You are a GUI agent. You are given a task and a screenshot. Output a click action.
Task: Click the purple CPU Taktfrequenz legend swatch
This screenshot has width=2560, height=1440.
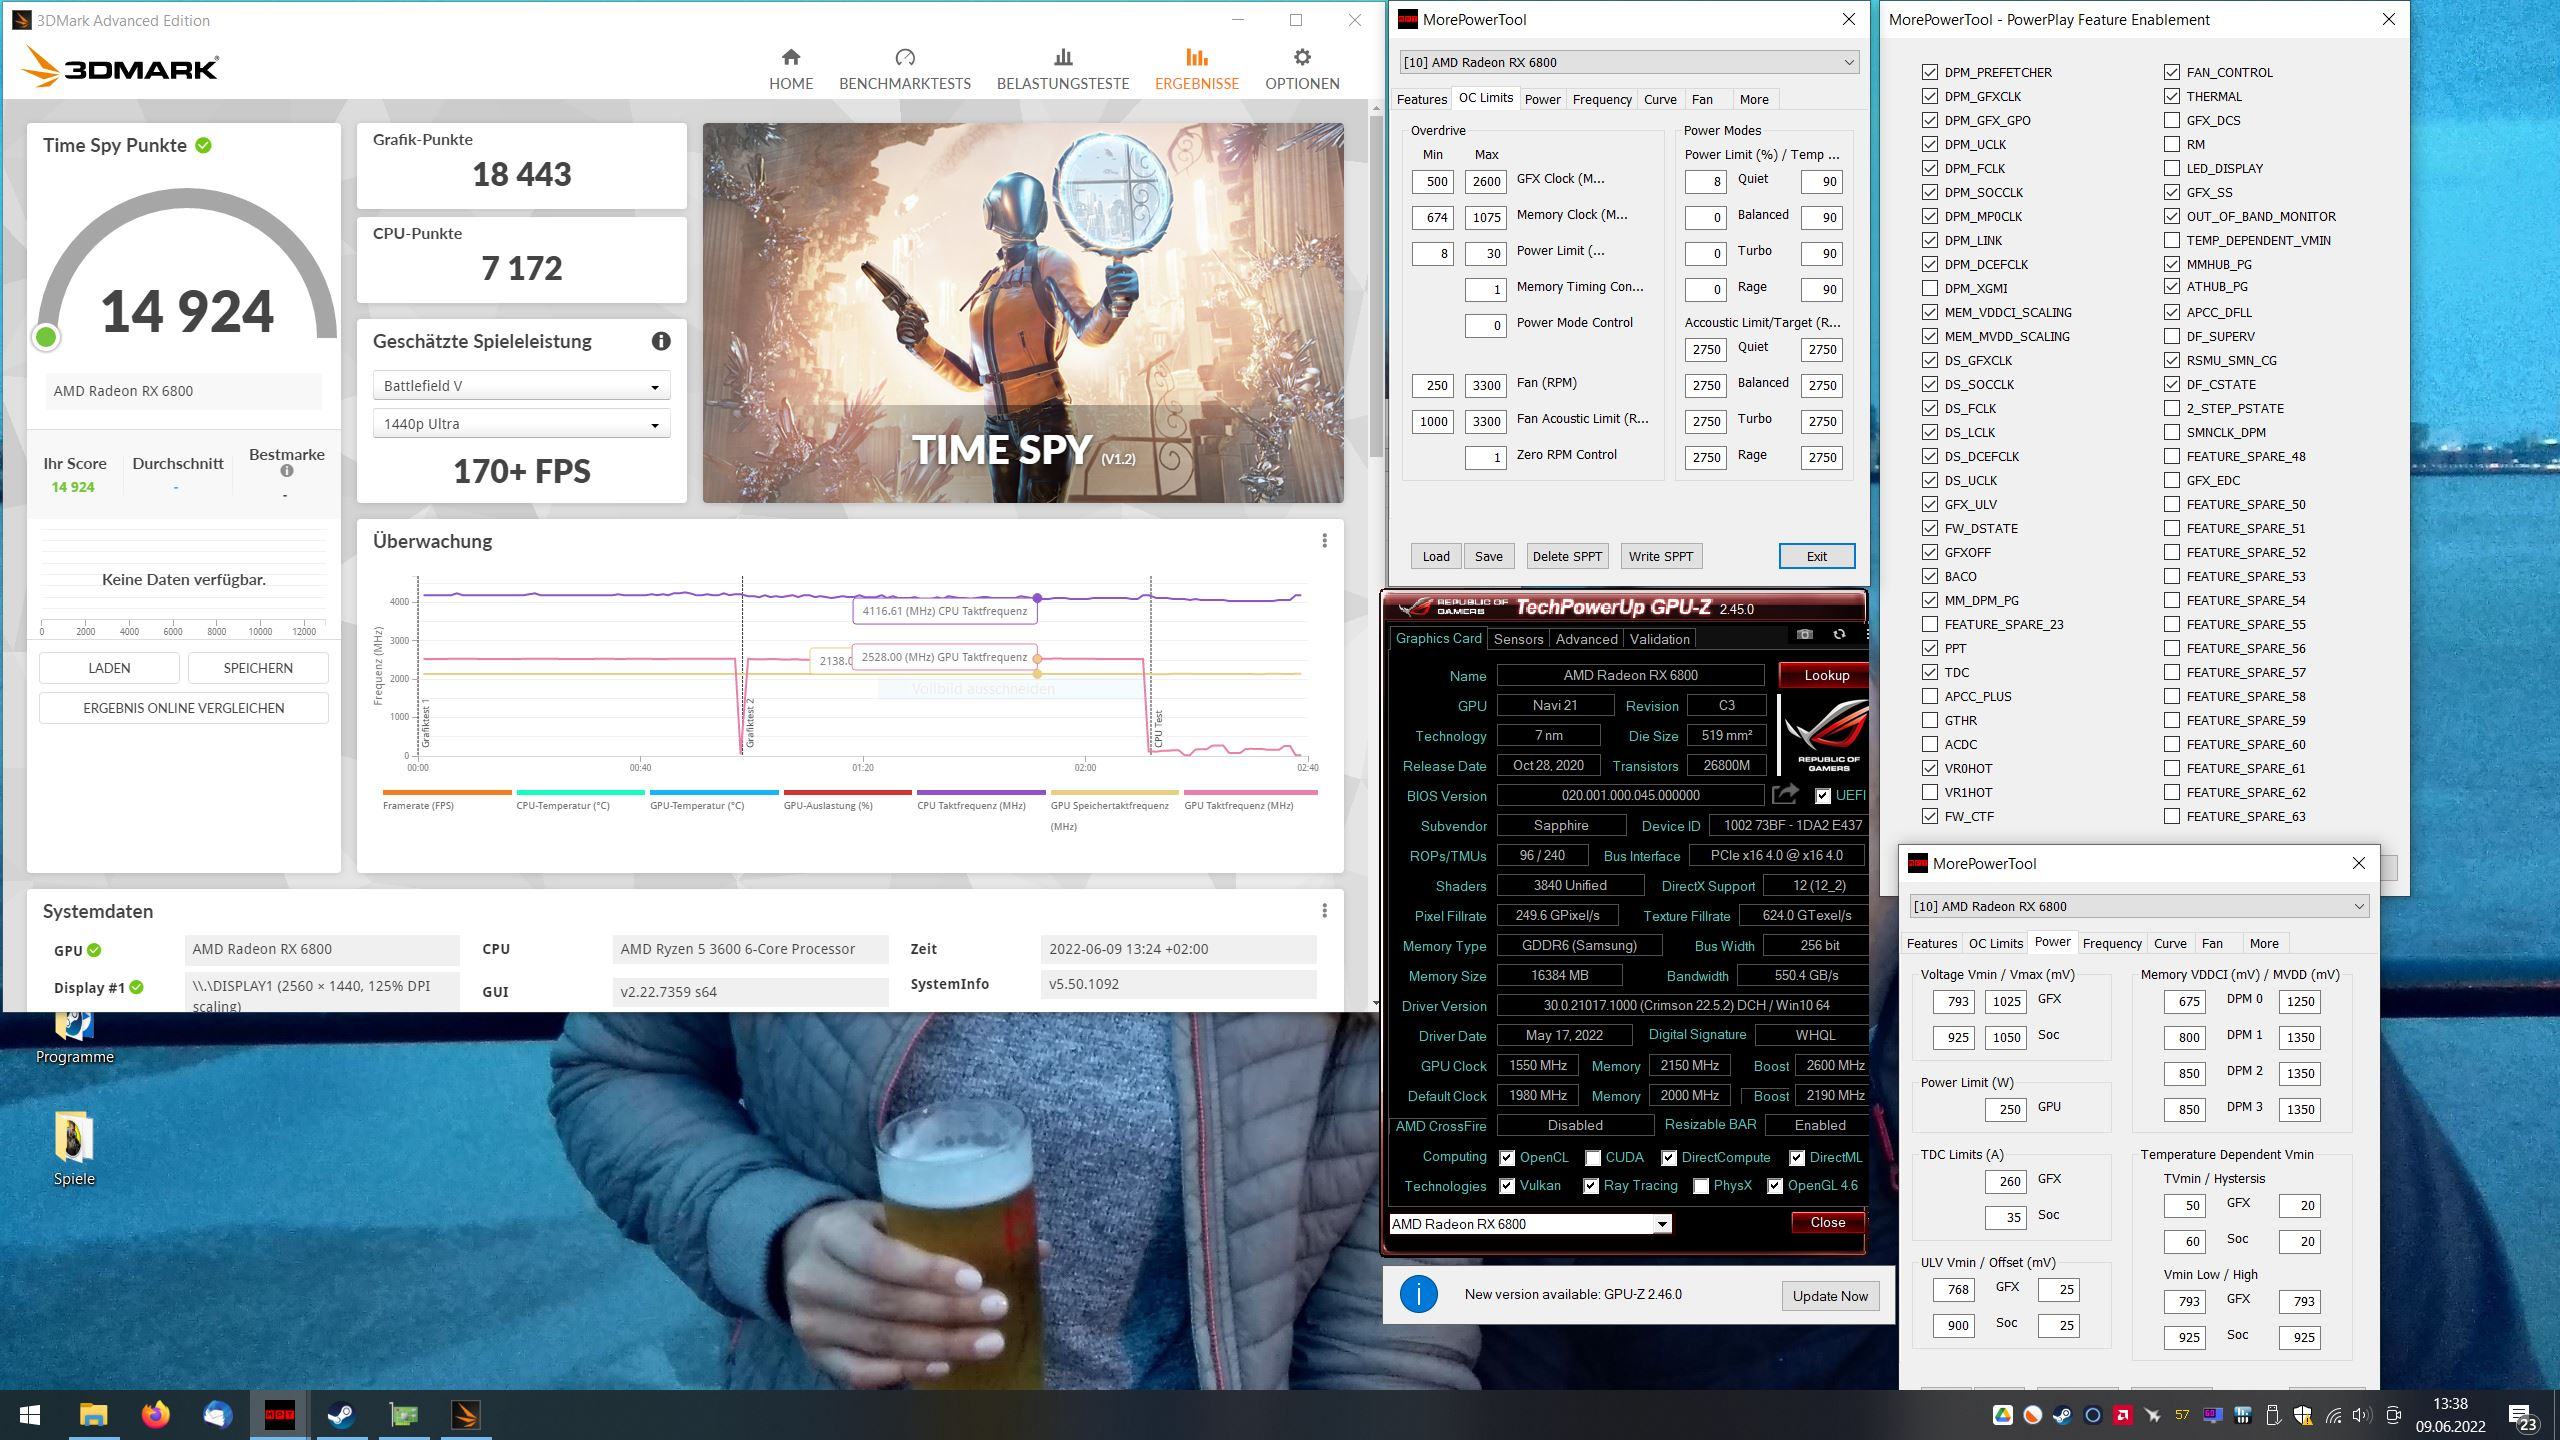click(x=981, y=792)
